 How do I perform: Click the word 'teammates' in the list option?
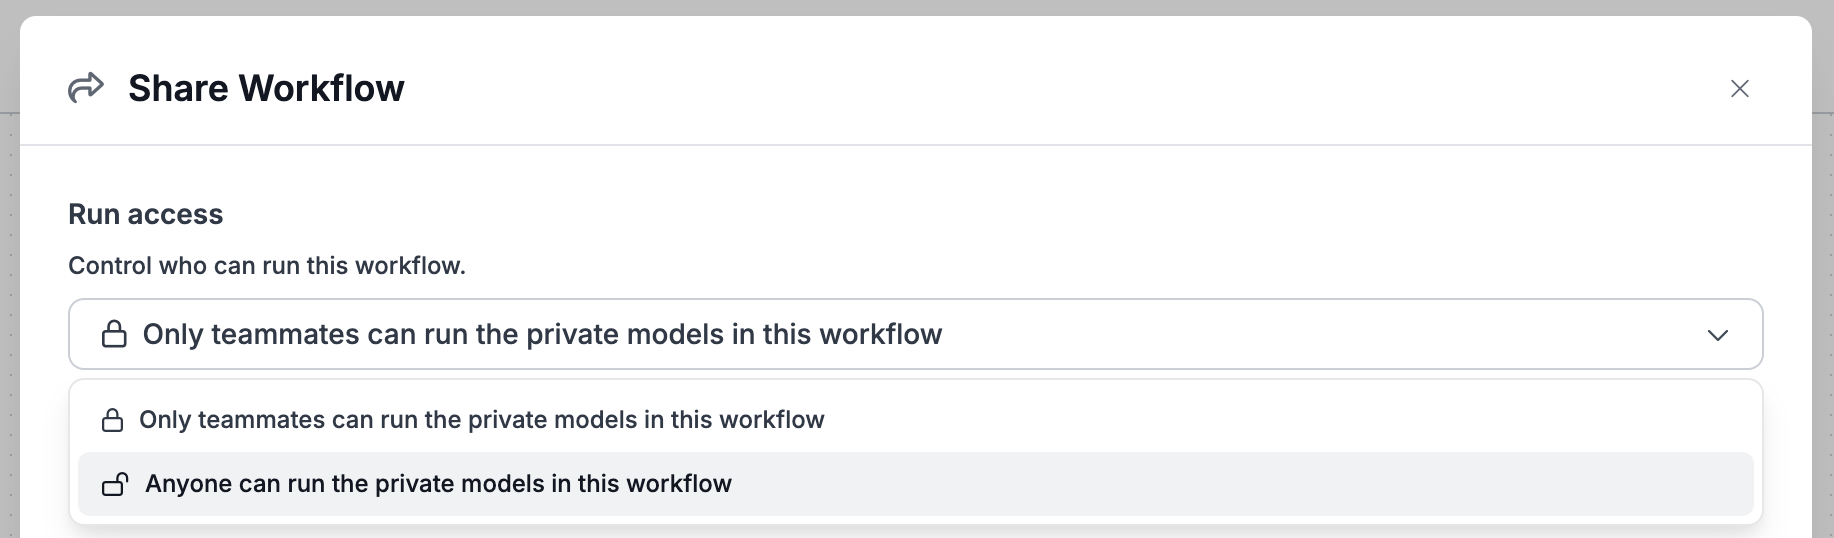click(x=262, y=420)
